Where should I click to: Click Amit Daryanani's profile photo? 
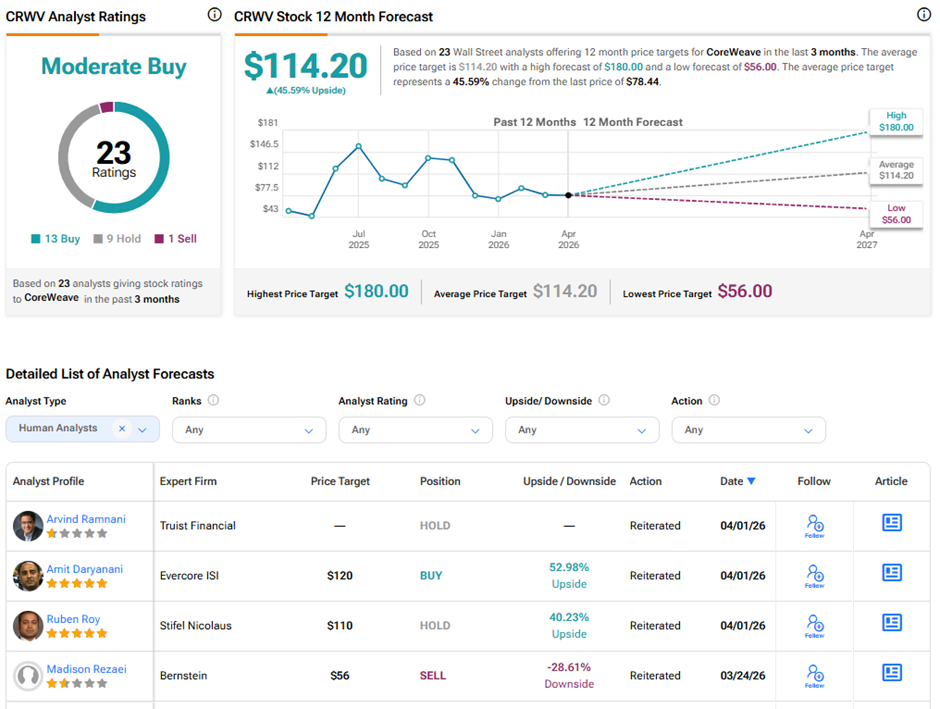coord(28,576)
